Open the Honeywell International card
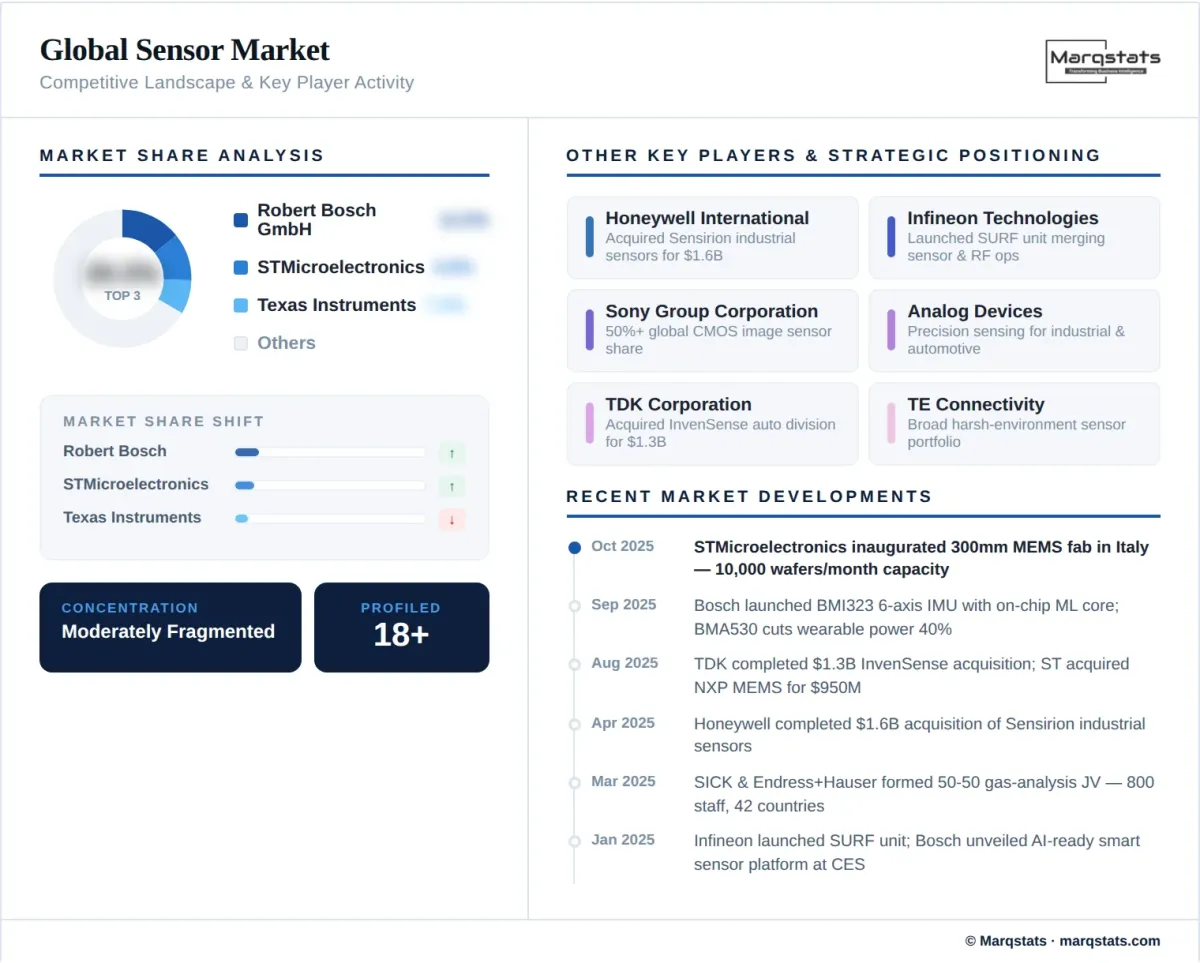 coord(712,238)
